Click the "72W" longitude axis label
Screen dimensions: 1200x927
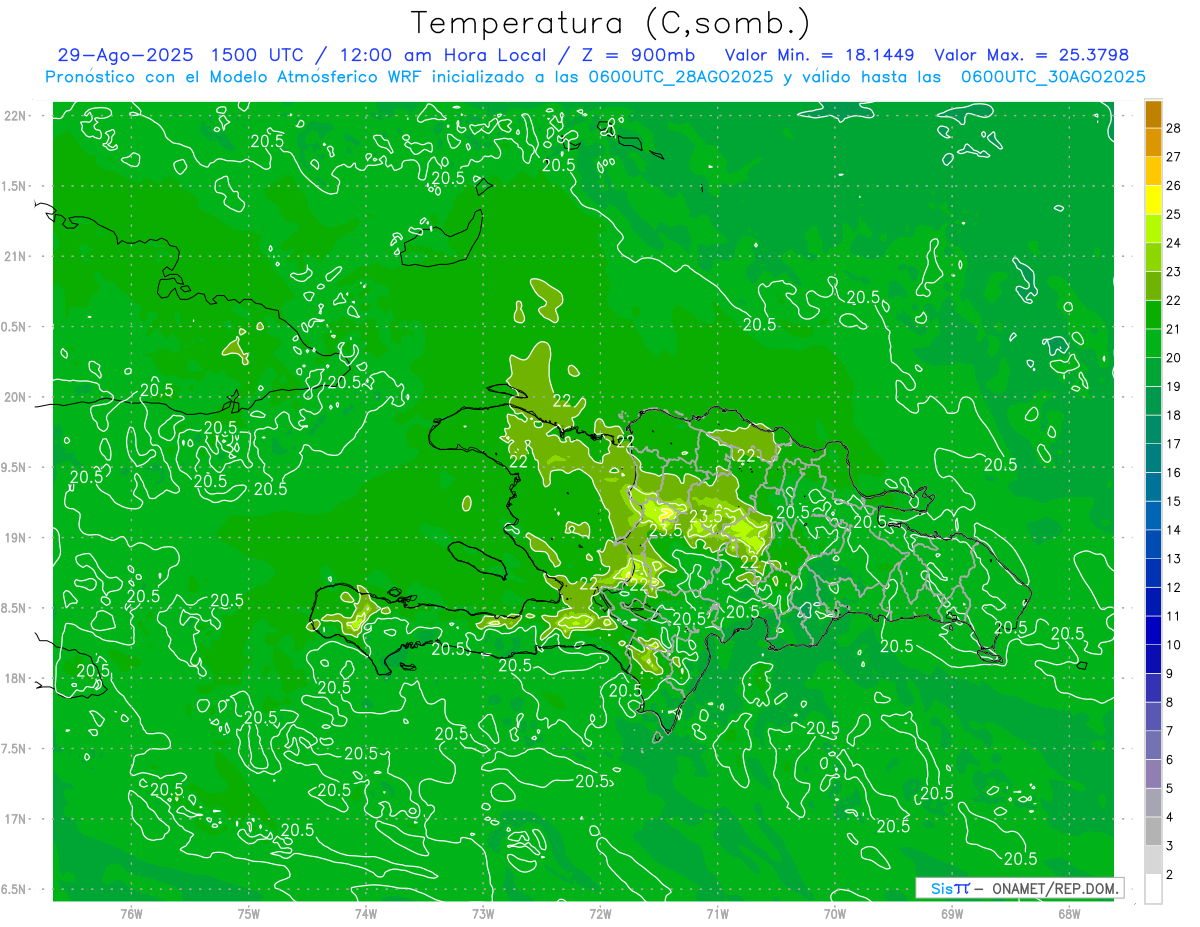click(x=600, y=913)
